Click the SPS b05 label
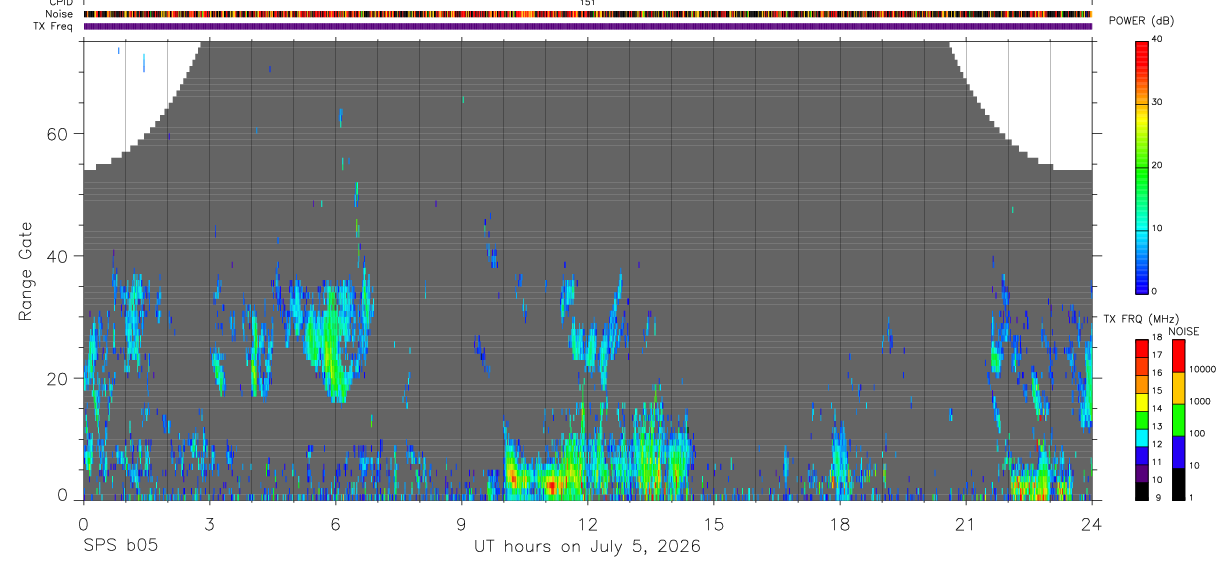This screenshot has height=567, width=1228. click(x=119, y=547)
